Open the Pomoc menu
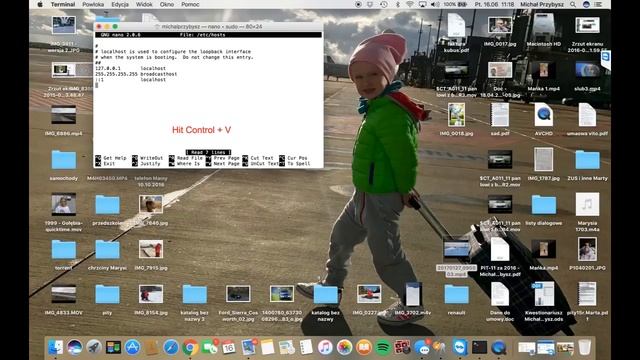 [190, 4]
